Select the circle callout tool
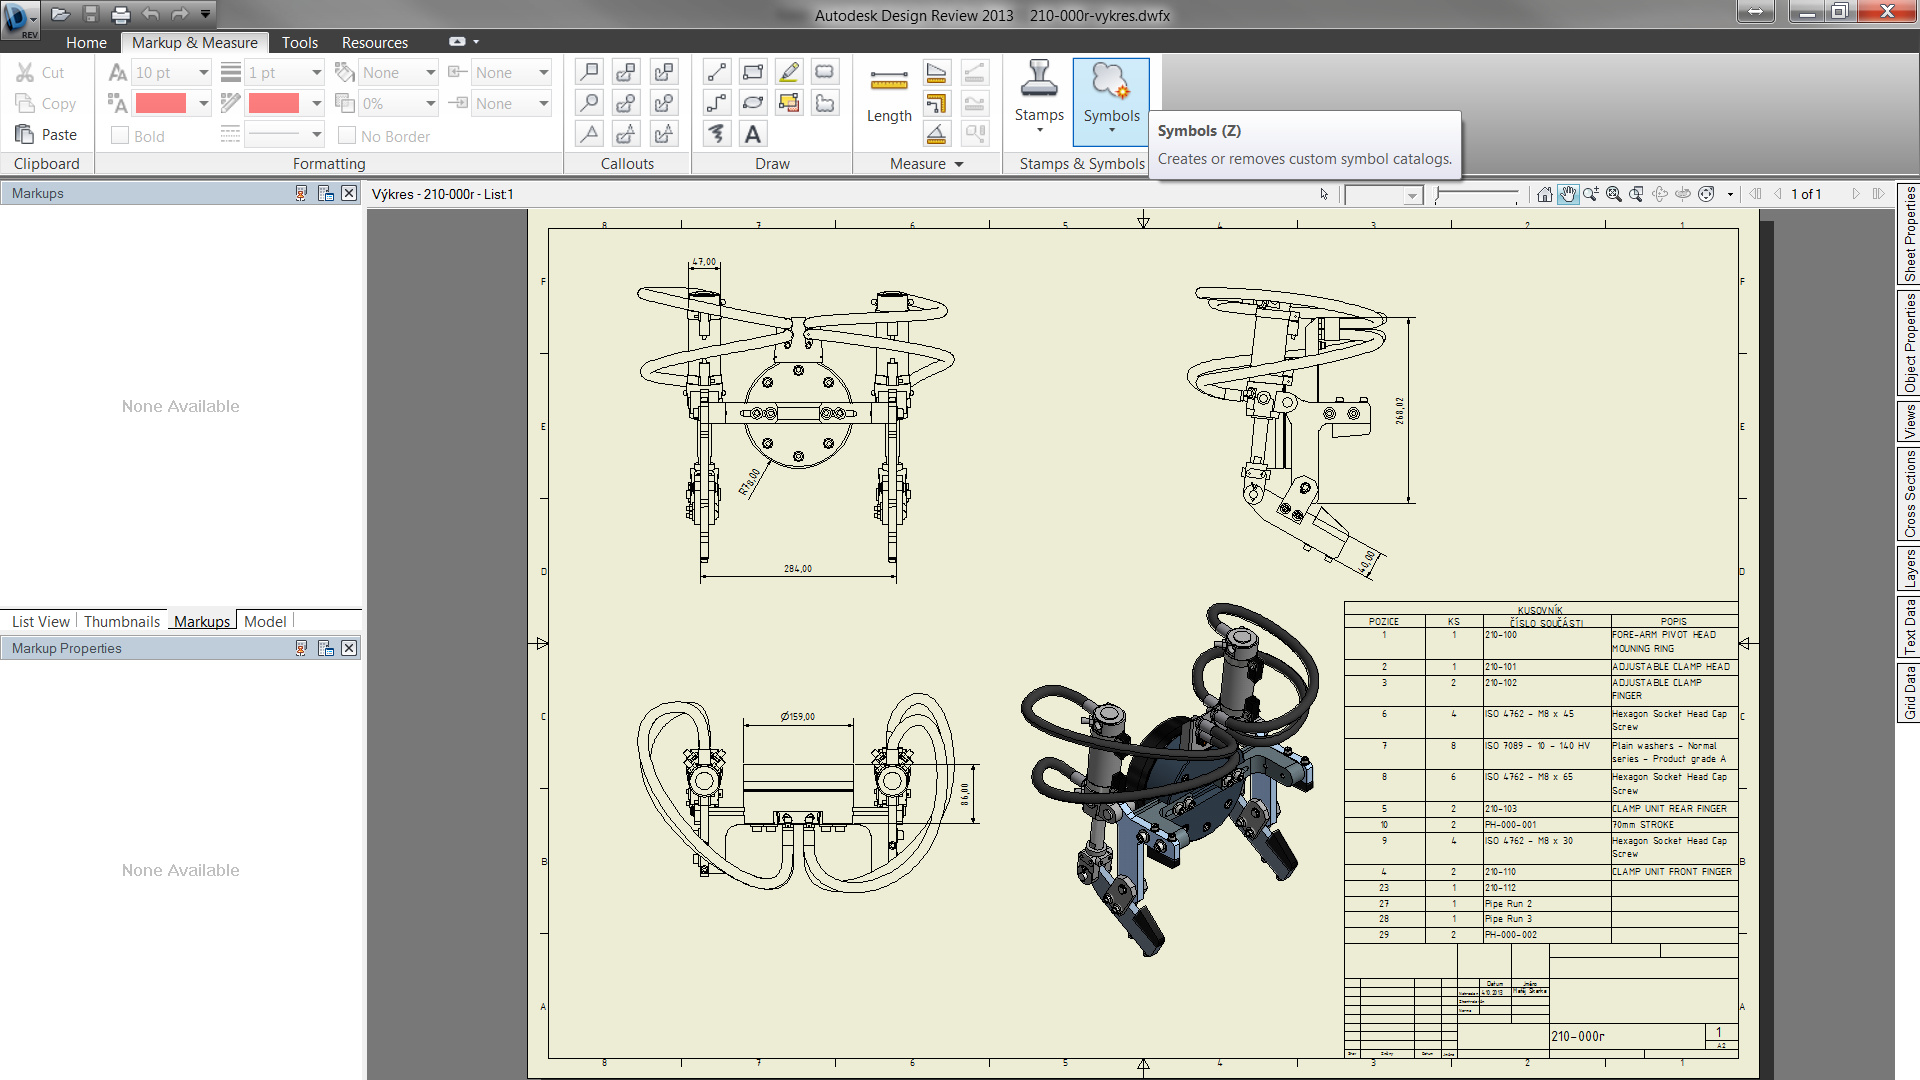The width and height of the screenshot is (1920, 1080). tap(590, 103)
